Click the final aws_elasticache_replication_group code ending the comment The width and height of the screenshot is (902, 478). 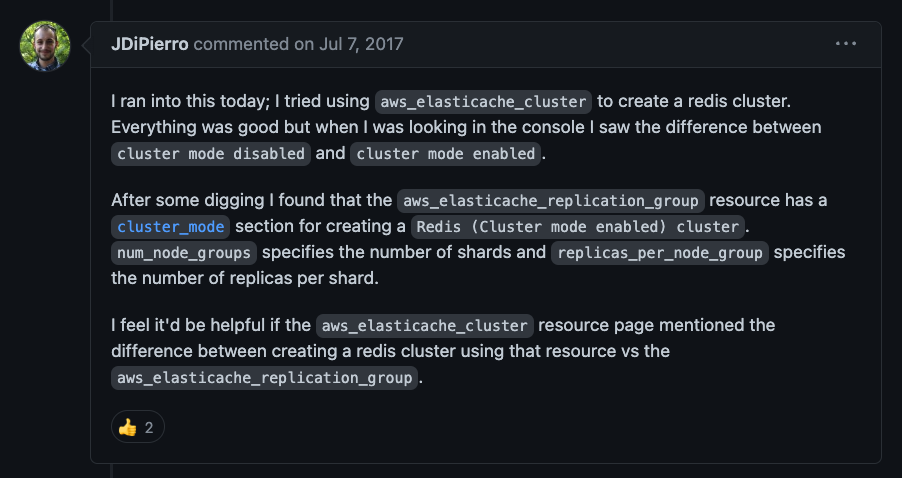pyautogui.click(x=264, y=378)
